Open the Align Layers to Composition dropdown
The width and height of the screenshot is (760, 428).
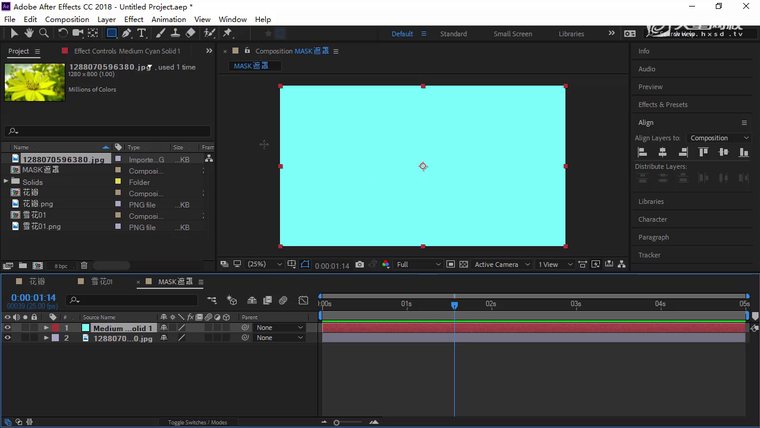point(719,138)
